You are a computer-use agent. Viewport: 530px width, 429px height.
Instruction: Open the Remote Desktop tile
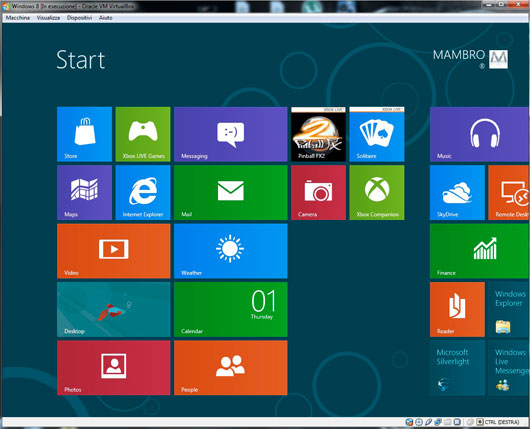tap(509, 192)
